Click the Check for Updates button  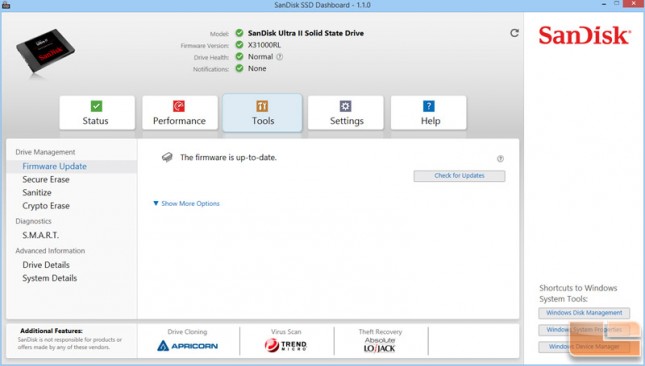pos(459,176)
